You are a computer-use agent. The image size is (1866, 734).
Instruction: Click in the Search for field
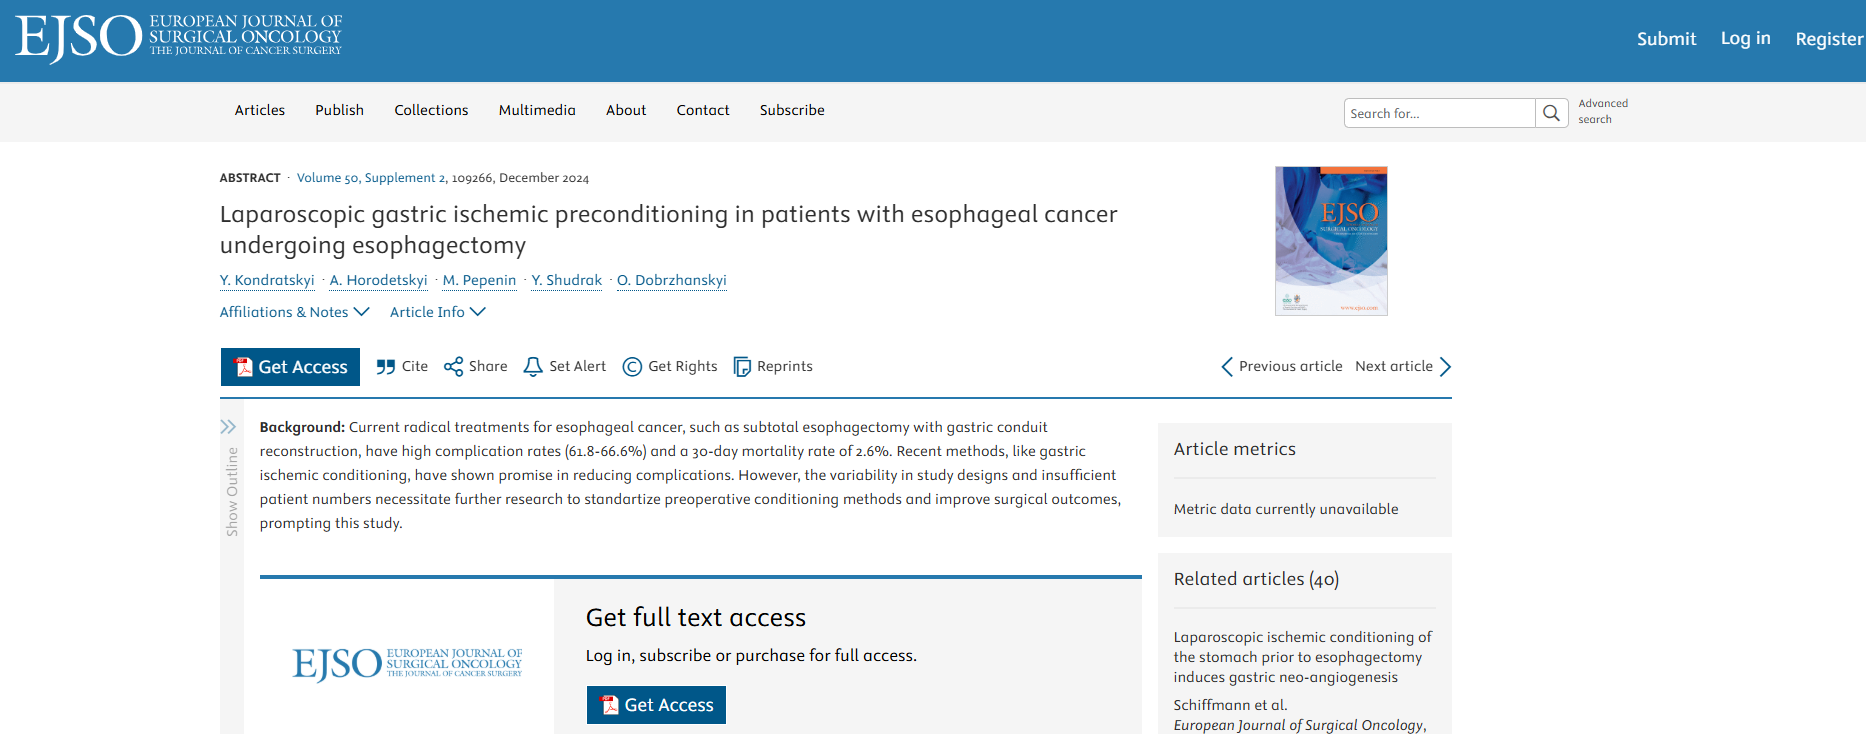coord(1438,113)
